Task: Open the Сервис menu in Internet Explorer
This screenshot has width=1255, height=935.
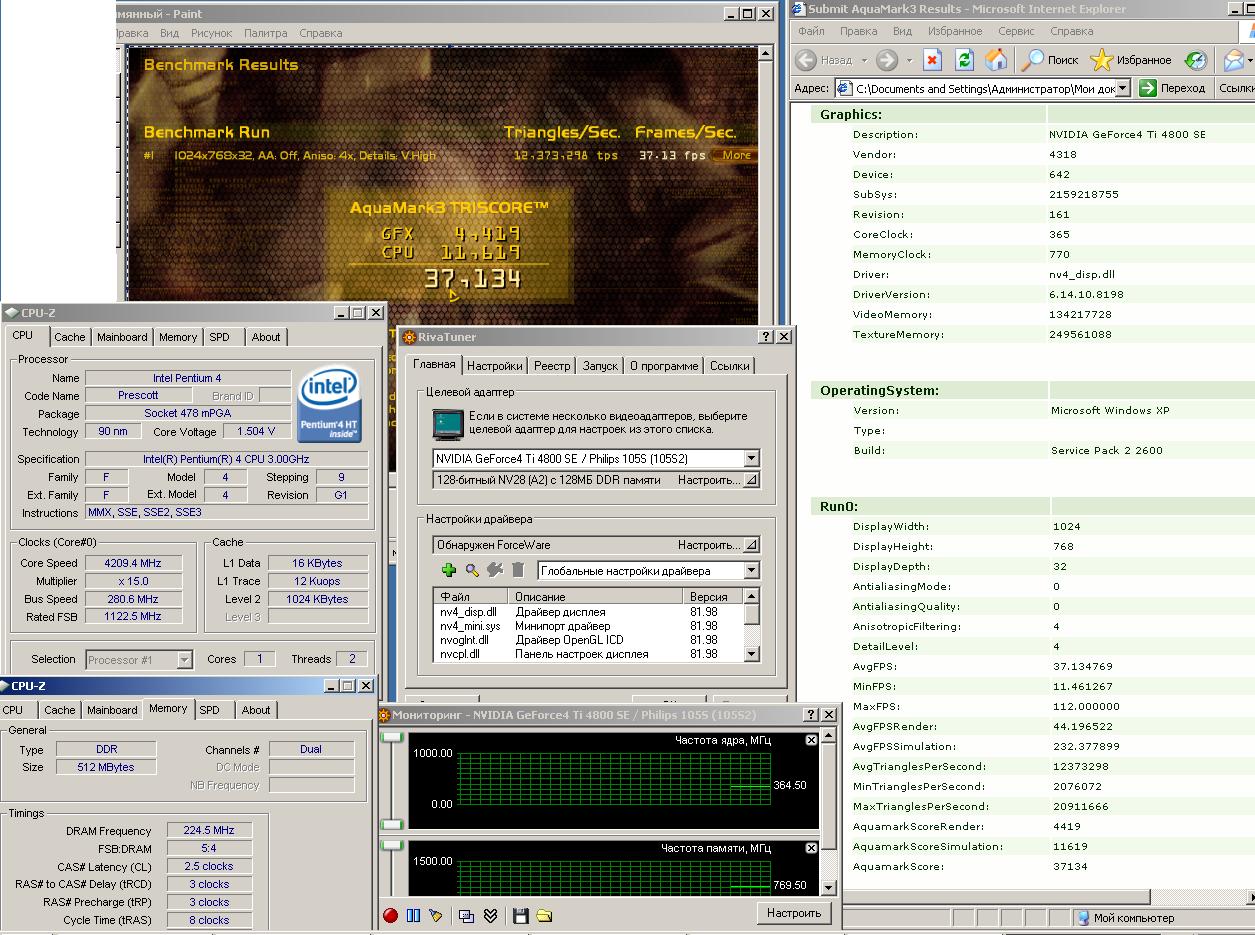Action: (1016, 31)
